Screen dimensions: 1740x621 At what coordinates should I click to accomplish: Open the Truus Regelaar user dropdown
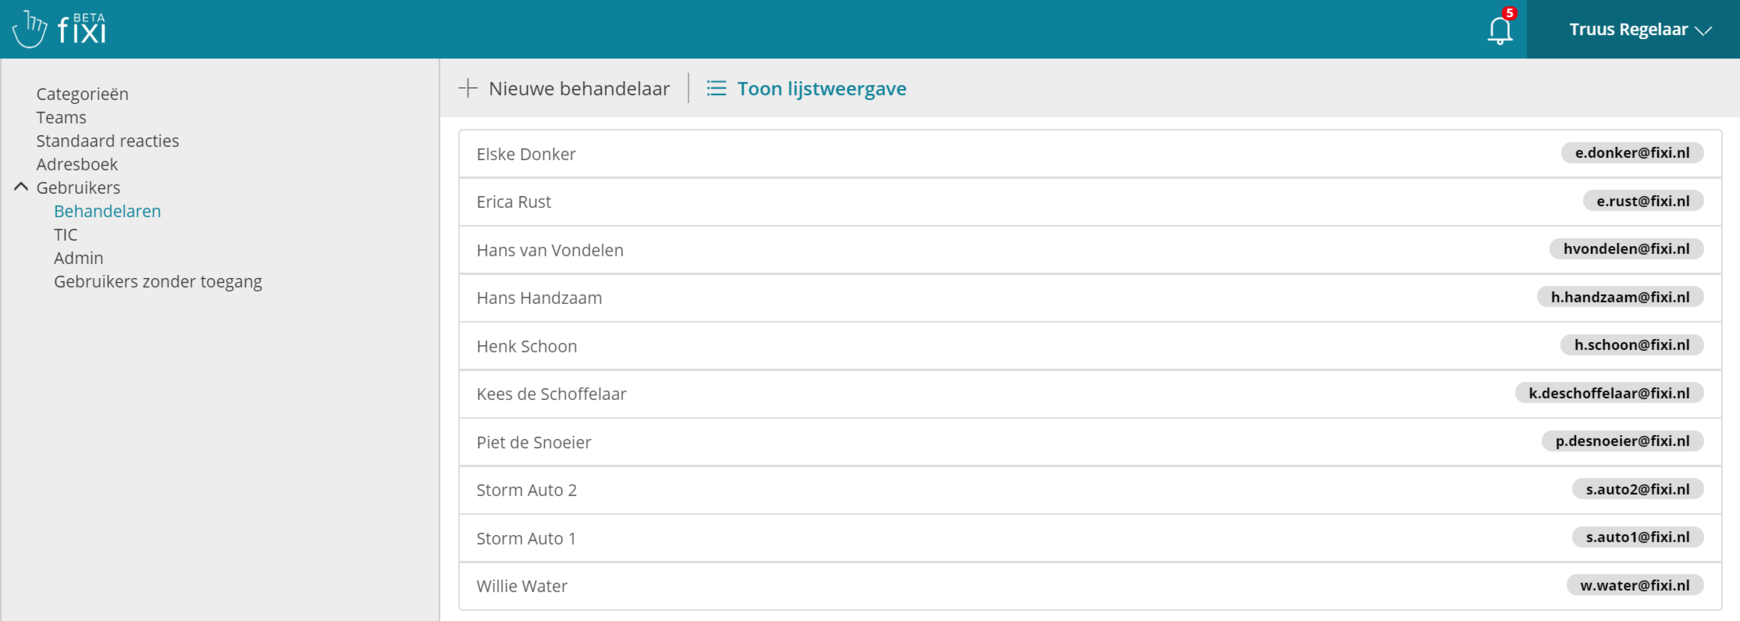click(1640, 29)
